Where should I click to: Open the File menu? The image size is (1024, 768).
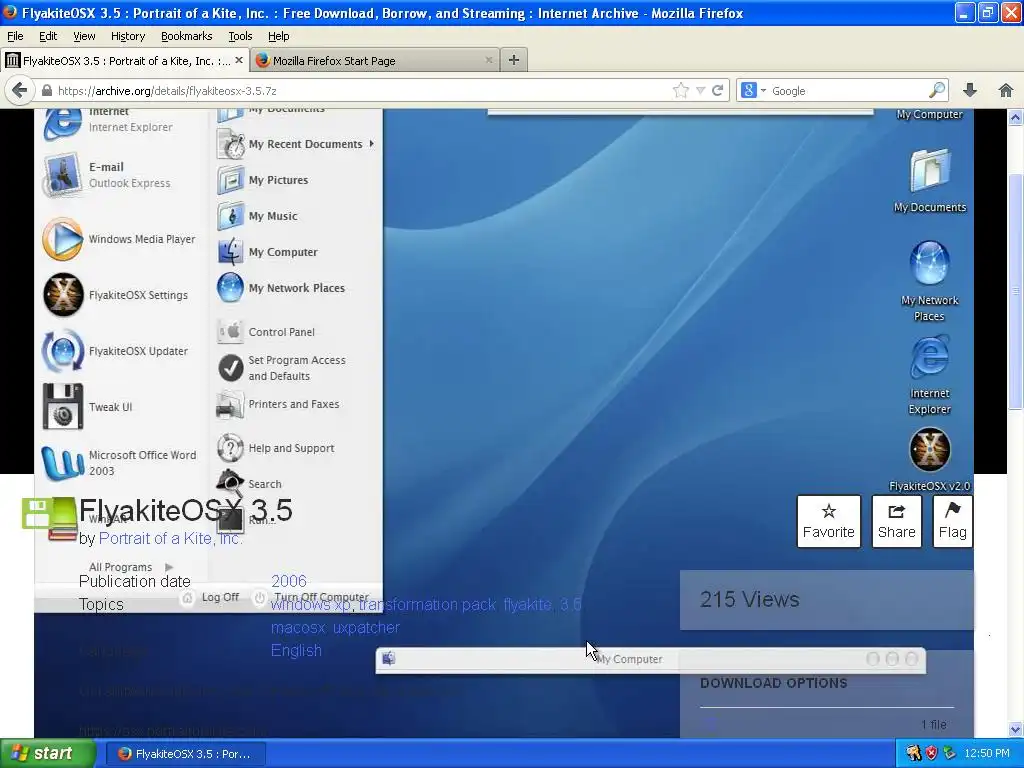[15, 36]
